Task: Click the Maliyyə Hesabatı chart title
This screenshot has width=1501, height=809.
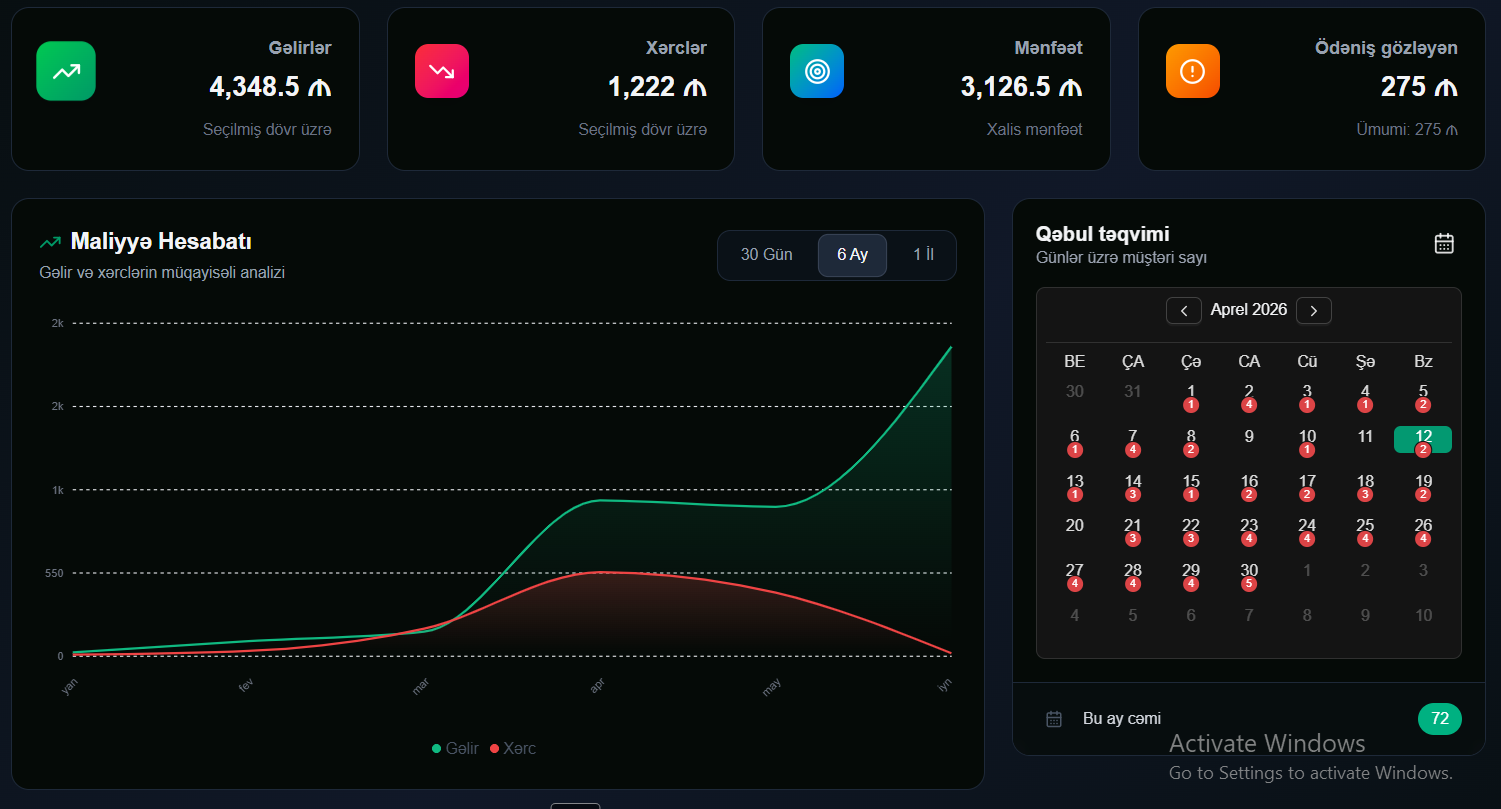Action: (x=161, y=242)
